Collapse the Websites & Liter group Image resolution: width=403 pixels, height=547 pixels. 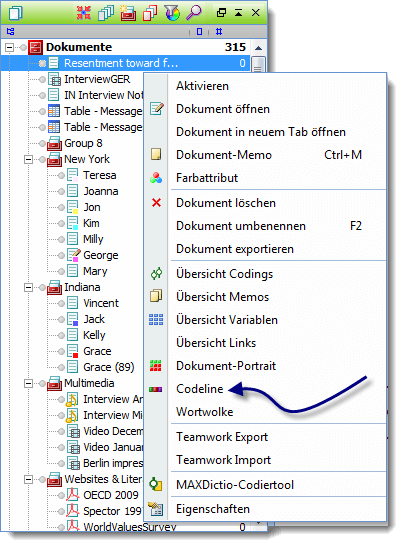click(x=29, y=479)
